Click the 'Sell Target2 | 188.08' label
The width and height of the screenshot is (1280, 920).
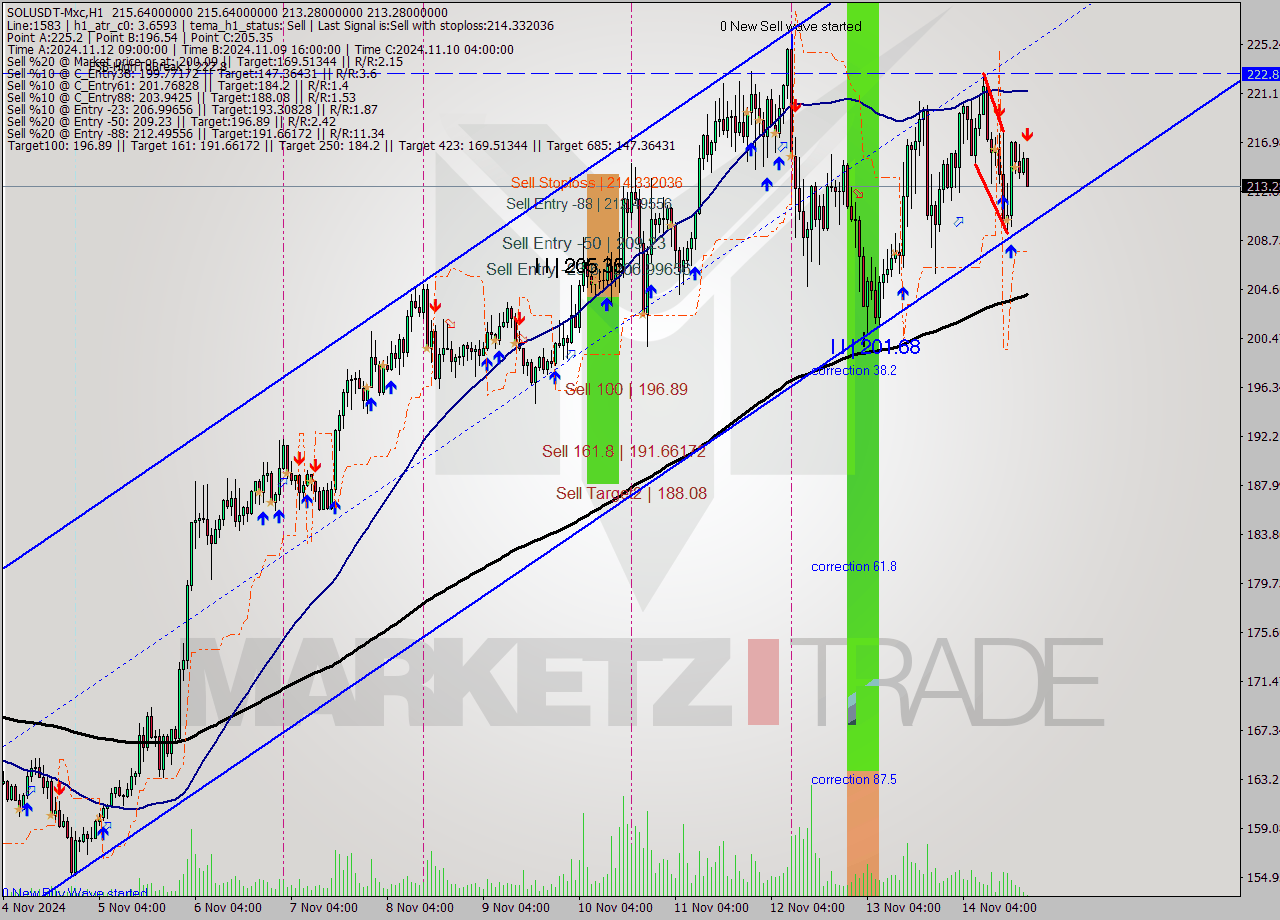pos(631,493)
